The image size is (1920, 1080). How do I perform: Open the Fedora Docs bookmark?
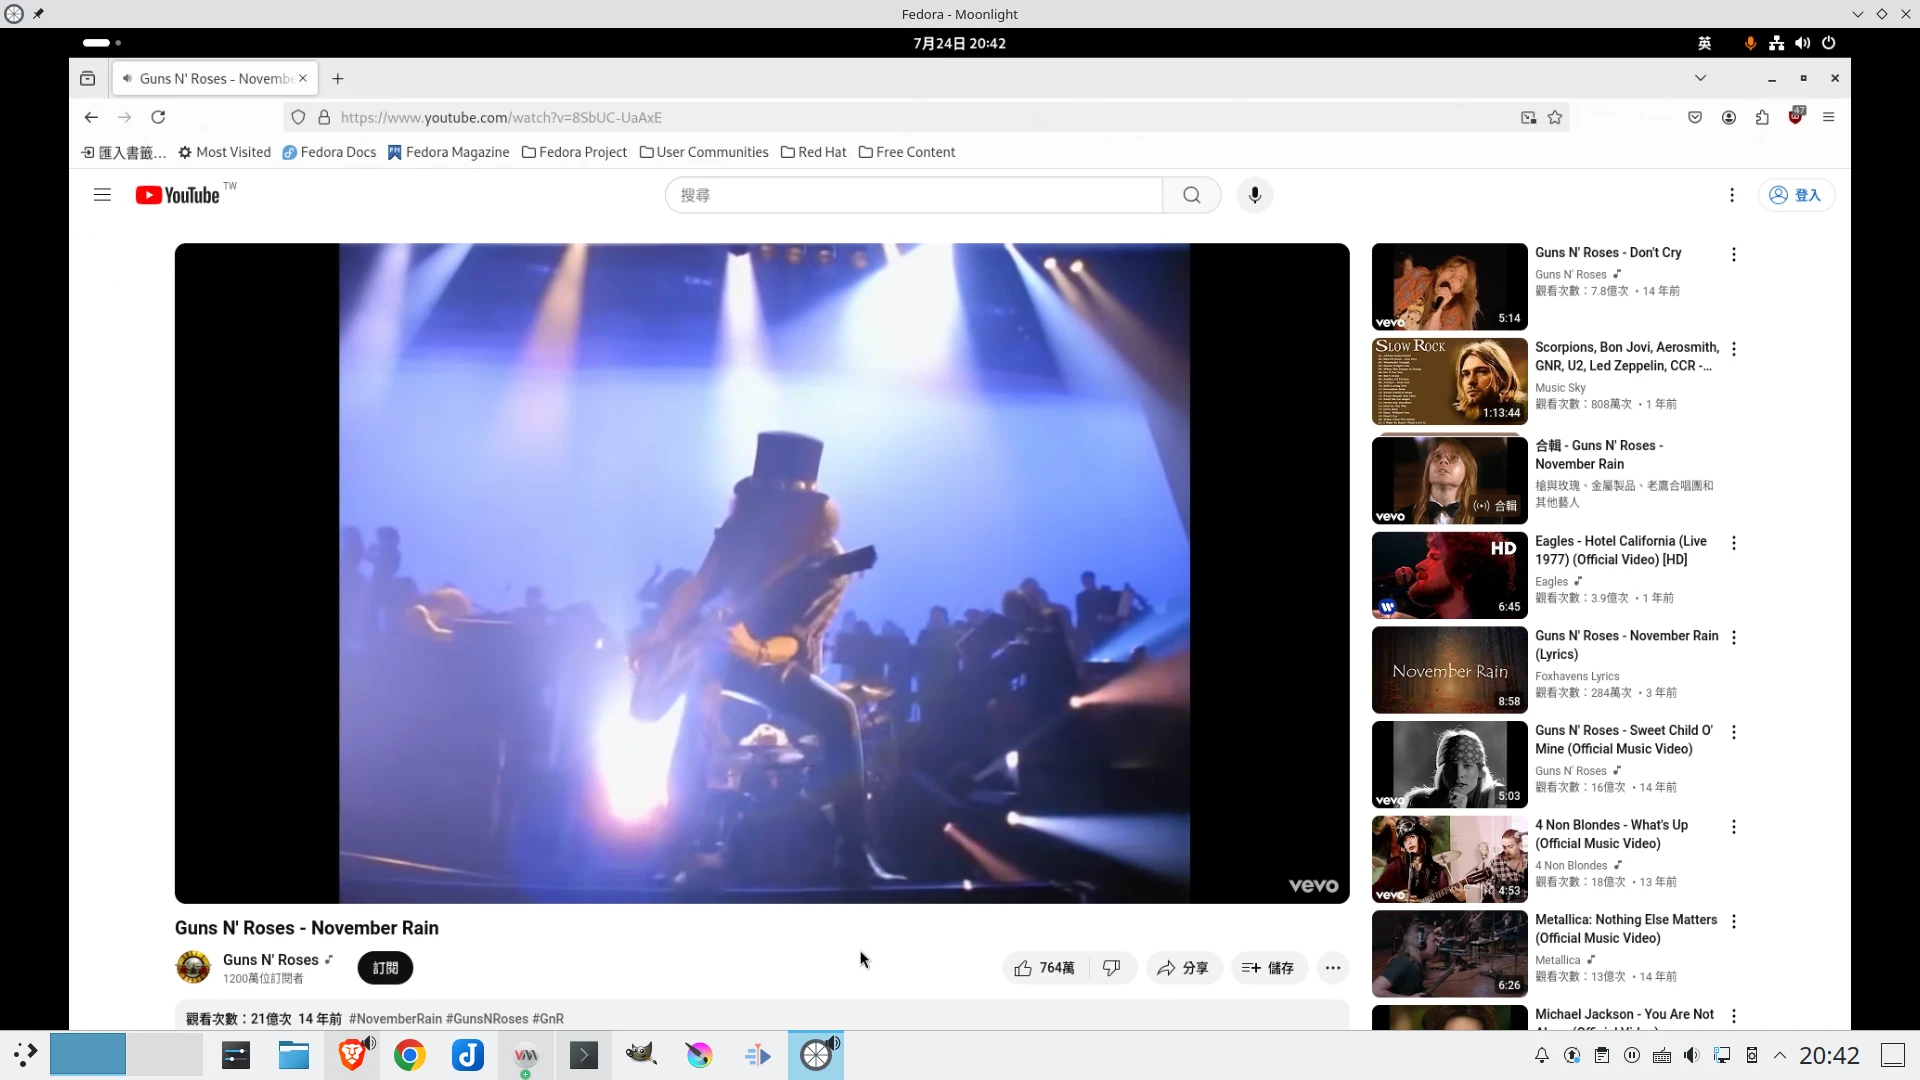(x=329, y=152)
